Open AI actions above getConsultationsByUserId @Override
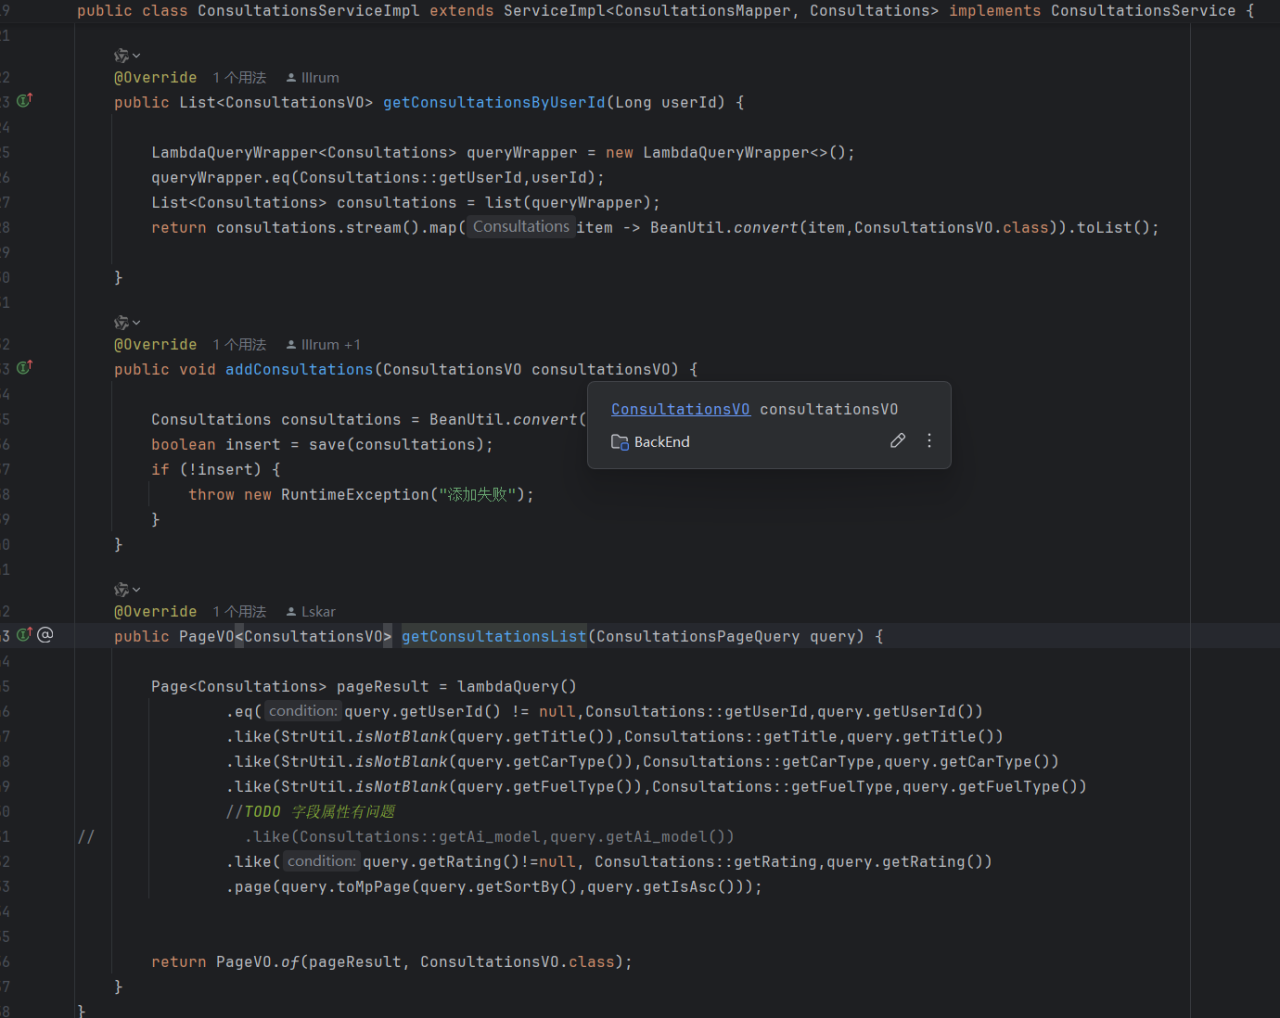This screenshot has width=1280, height=1018. click(x=127, y=56)
